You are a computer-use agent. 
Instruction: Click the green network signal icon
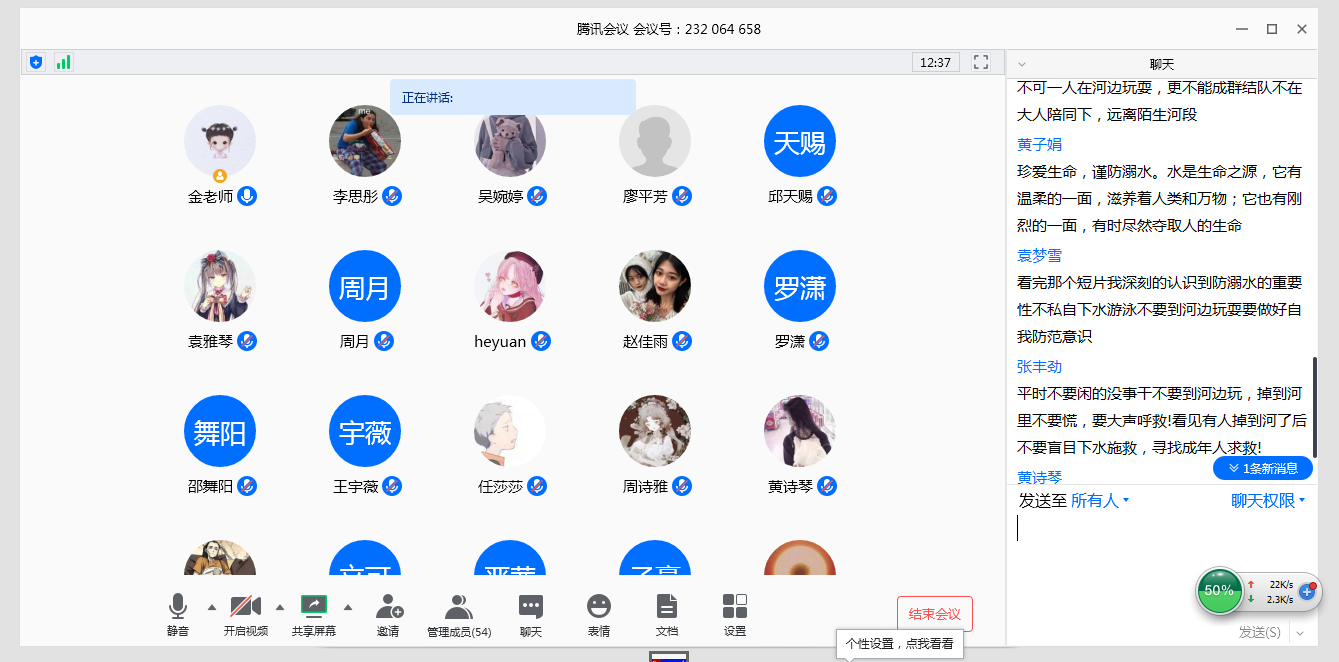63,62
